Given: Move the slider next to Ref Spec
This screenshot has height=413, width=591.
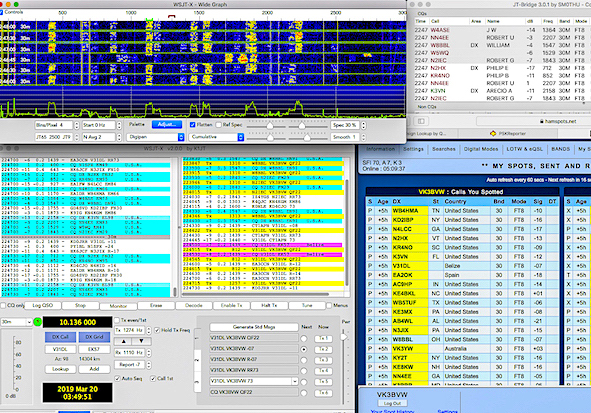Looking at the screenshot, I should (270, 125).
